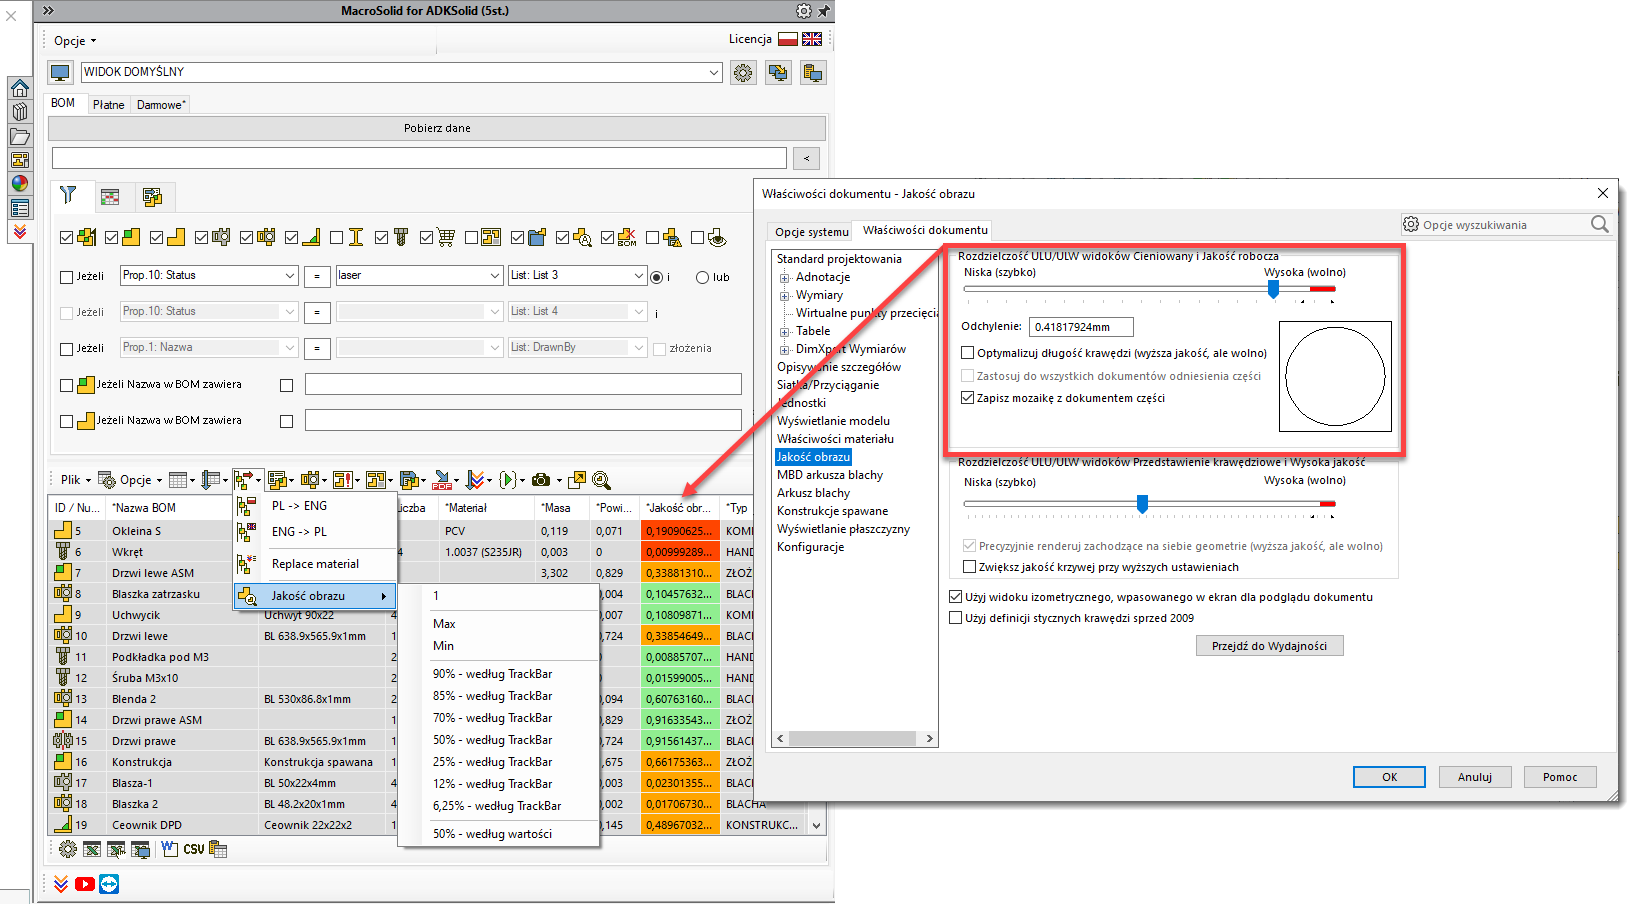This screenshot has width=1634, height=904.
Task: Open the WIDOK DOMYŚLNY view dropdown
Action: pos(714,72)
